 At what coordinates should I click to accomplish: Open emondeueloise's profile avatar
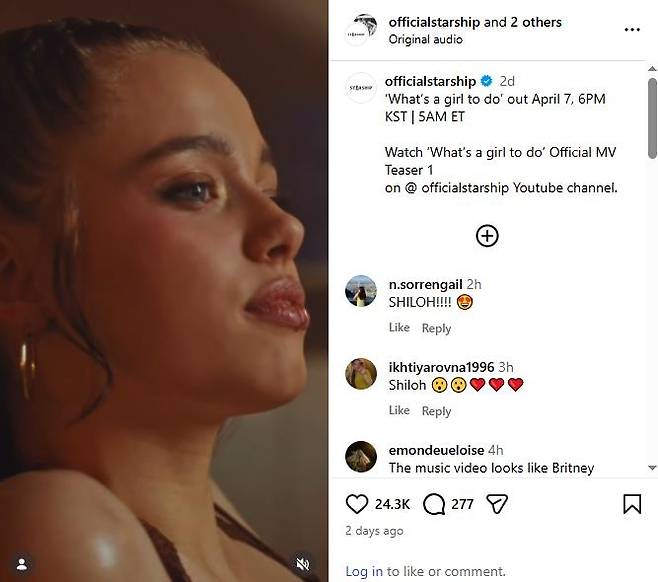pos(361,456)
